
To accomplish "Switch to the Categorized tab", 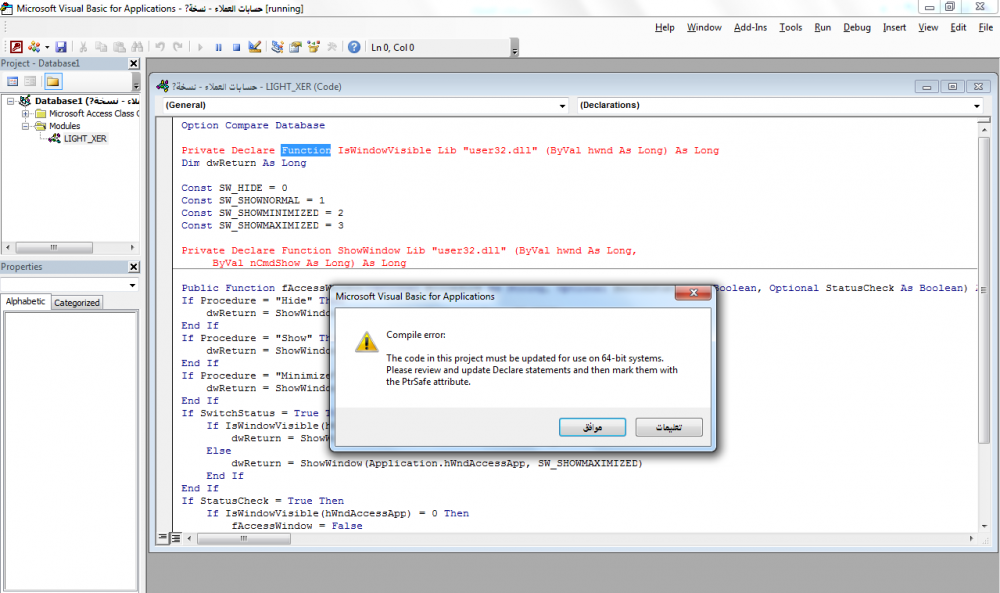I will tap(77, 303).
